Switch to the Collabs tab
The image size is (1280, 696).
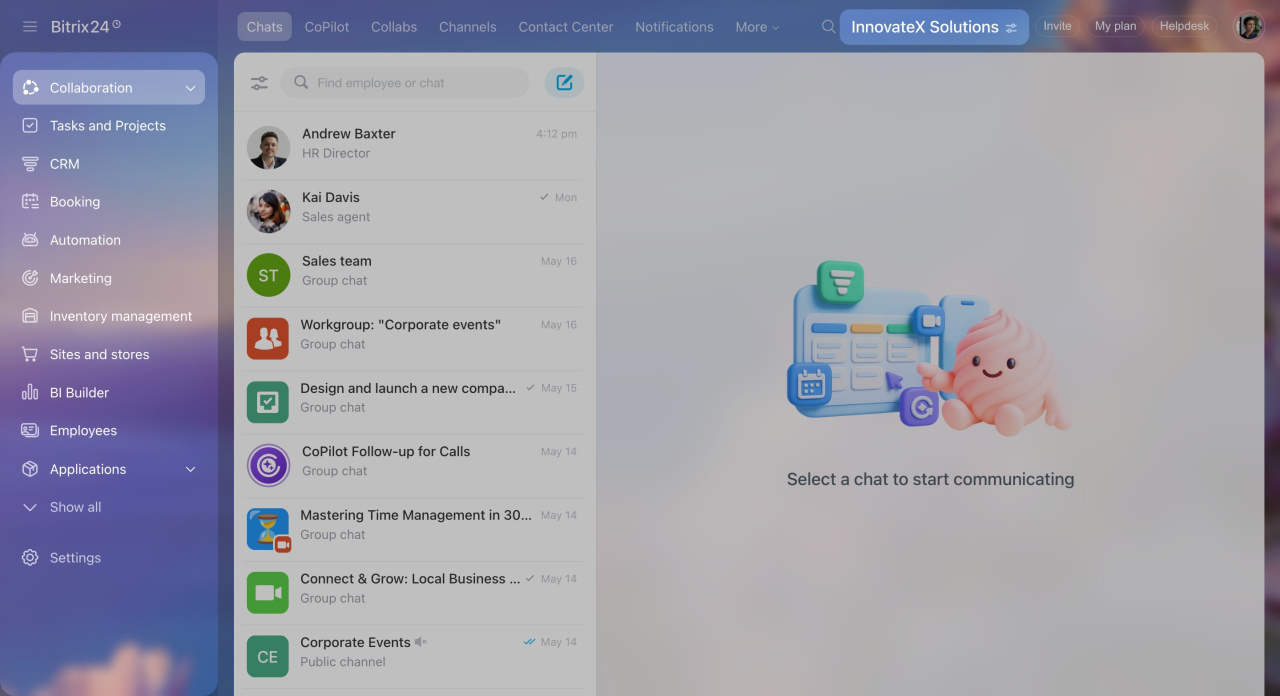[394, 27]
